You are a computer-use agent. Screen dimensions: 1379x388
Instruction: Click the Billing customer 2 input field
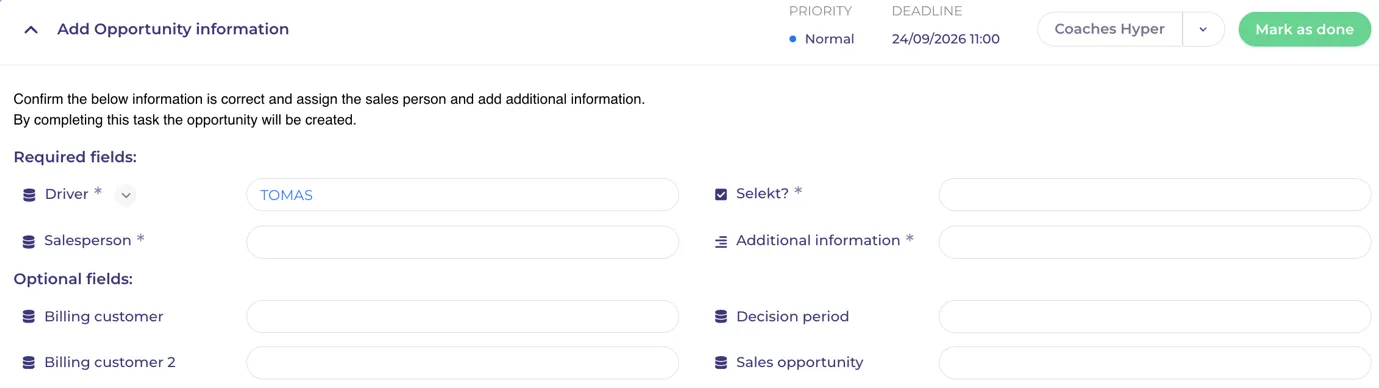click(462, 362)
